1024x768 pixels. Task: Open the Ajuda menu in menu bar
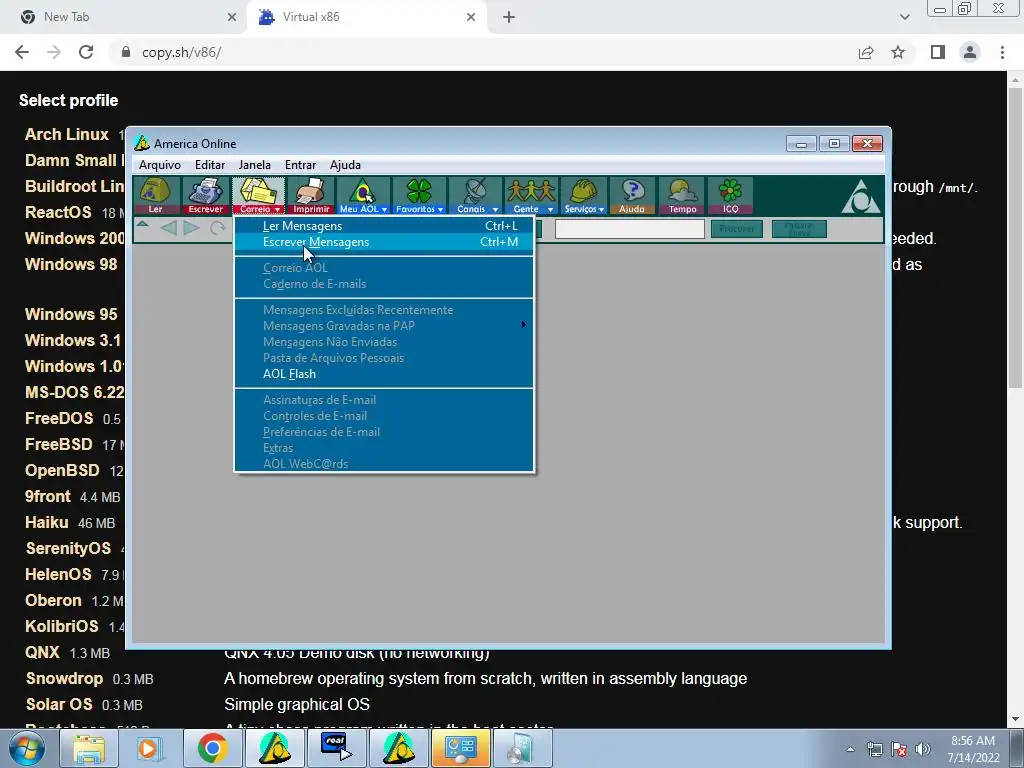(345, 165)
